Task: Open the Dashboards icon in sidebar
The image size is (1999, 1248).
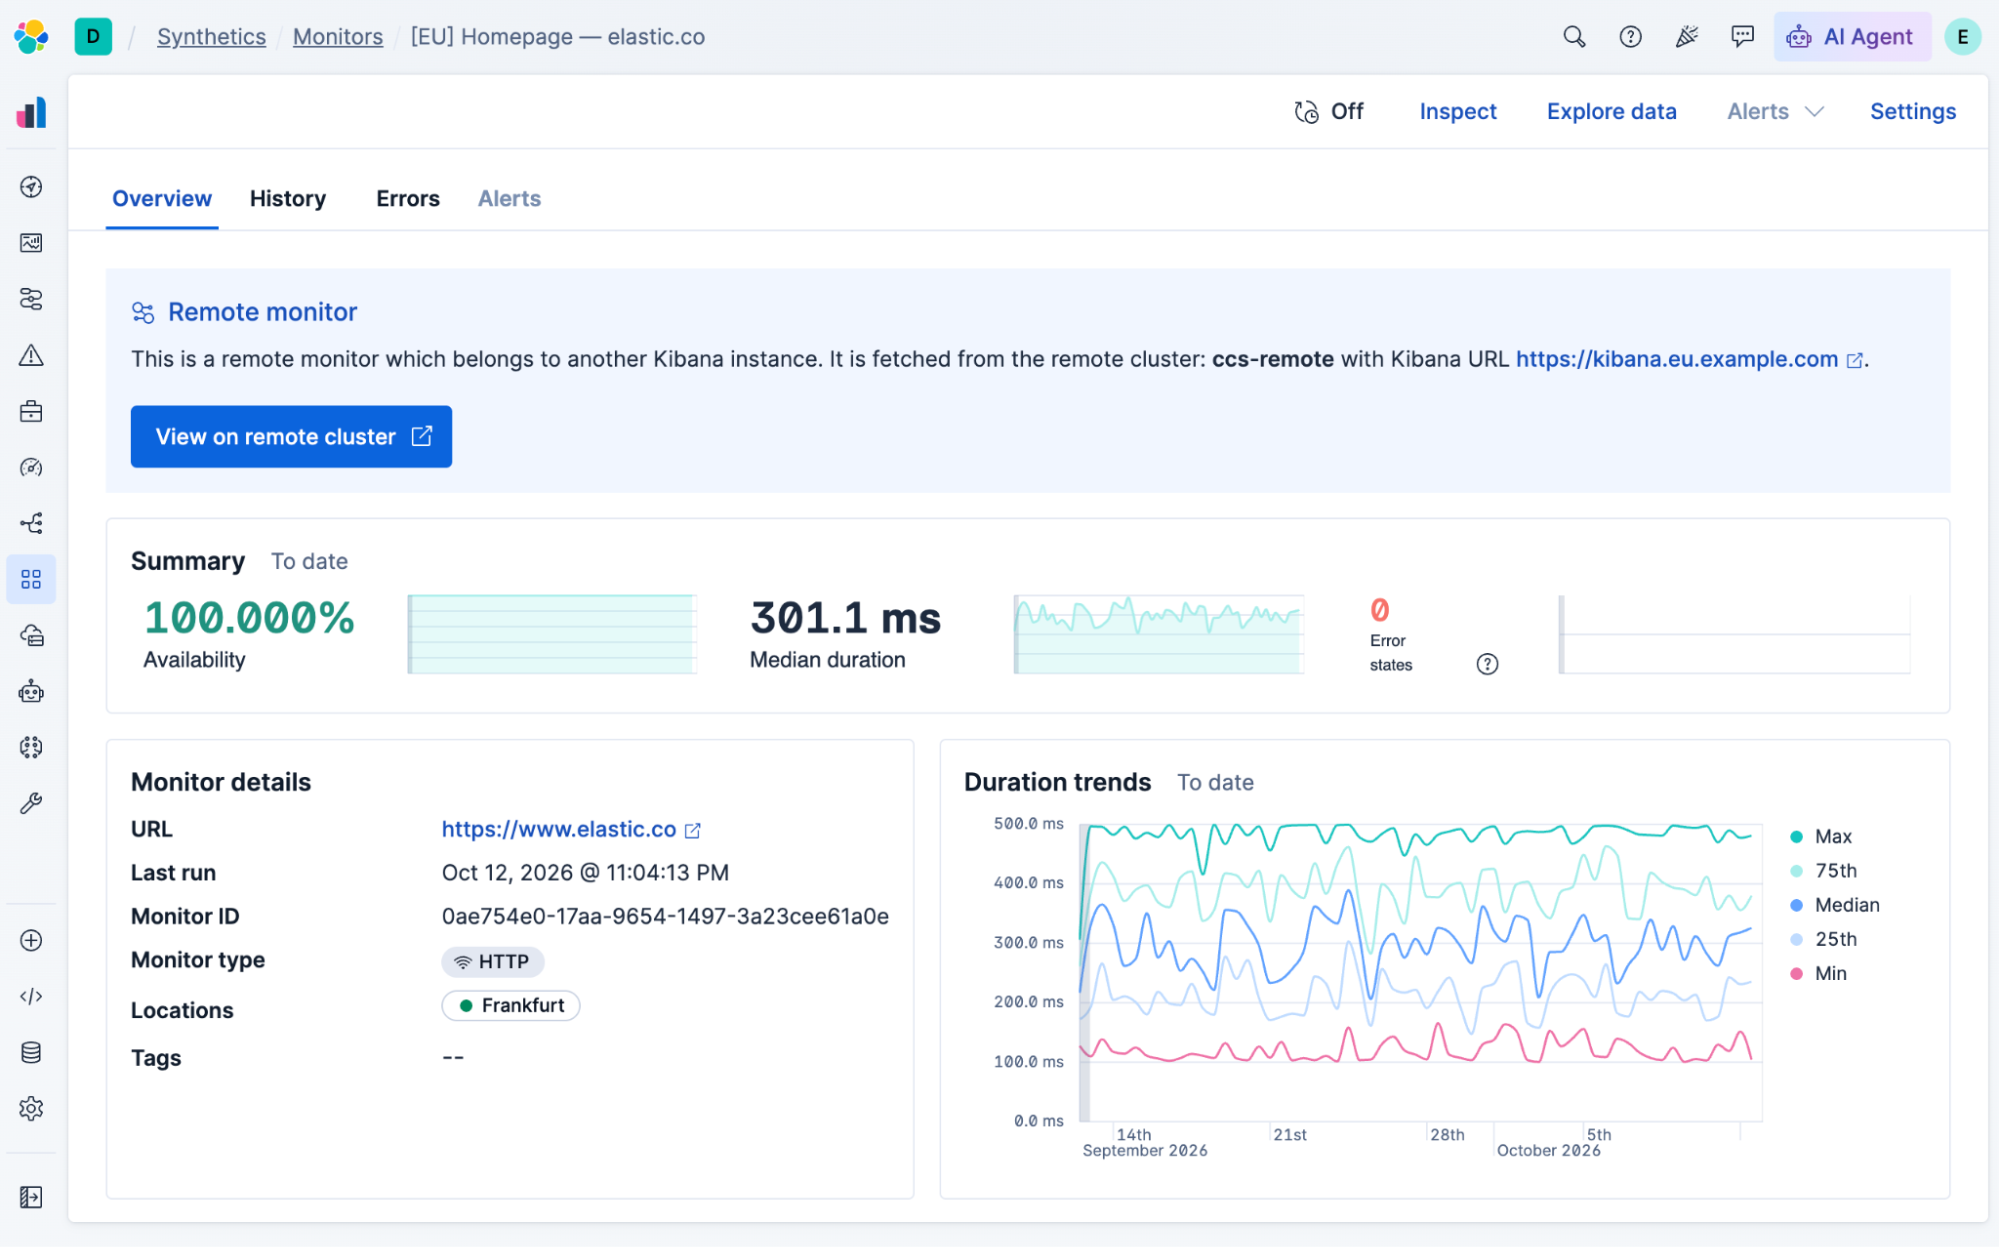Action: coord(31,243)
